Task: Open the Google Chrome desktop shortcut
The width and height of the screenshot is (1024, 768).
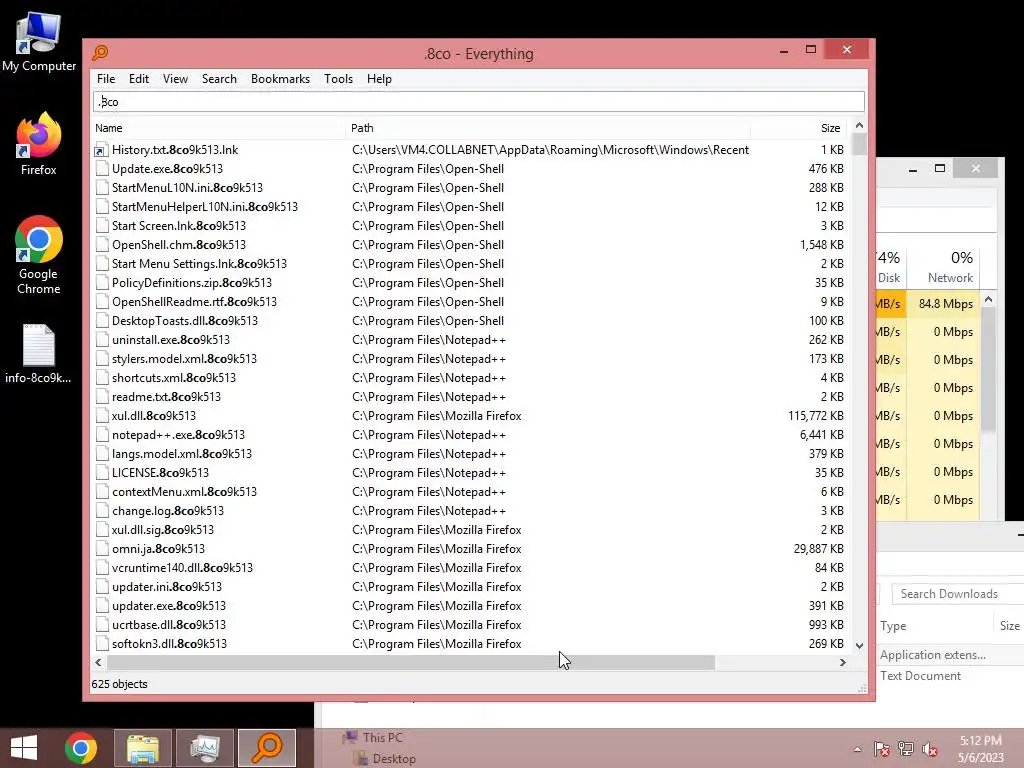Action: [x=39, y=255]
